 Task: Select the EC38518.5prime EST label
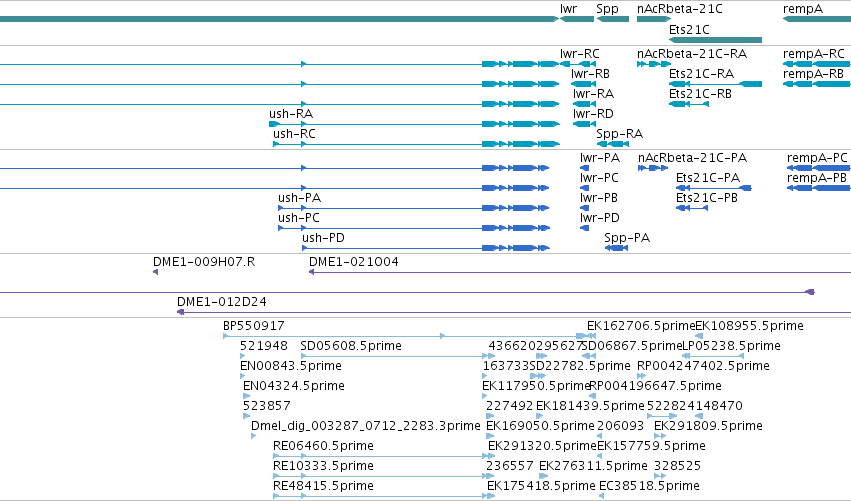(x=649, y=486)
